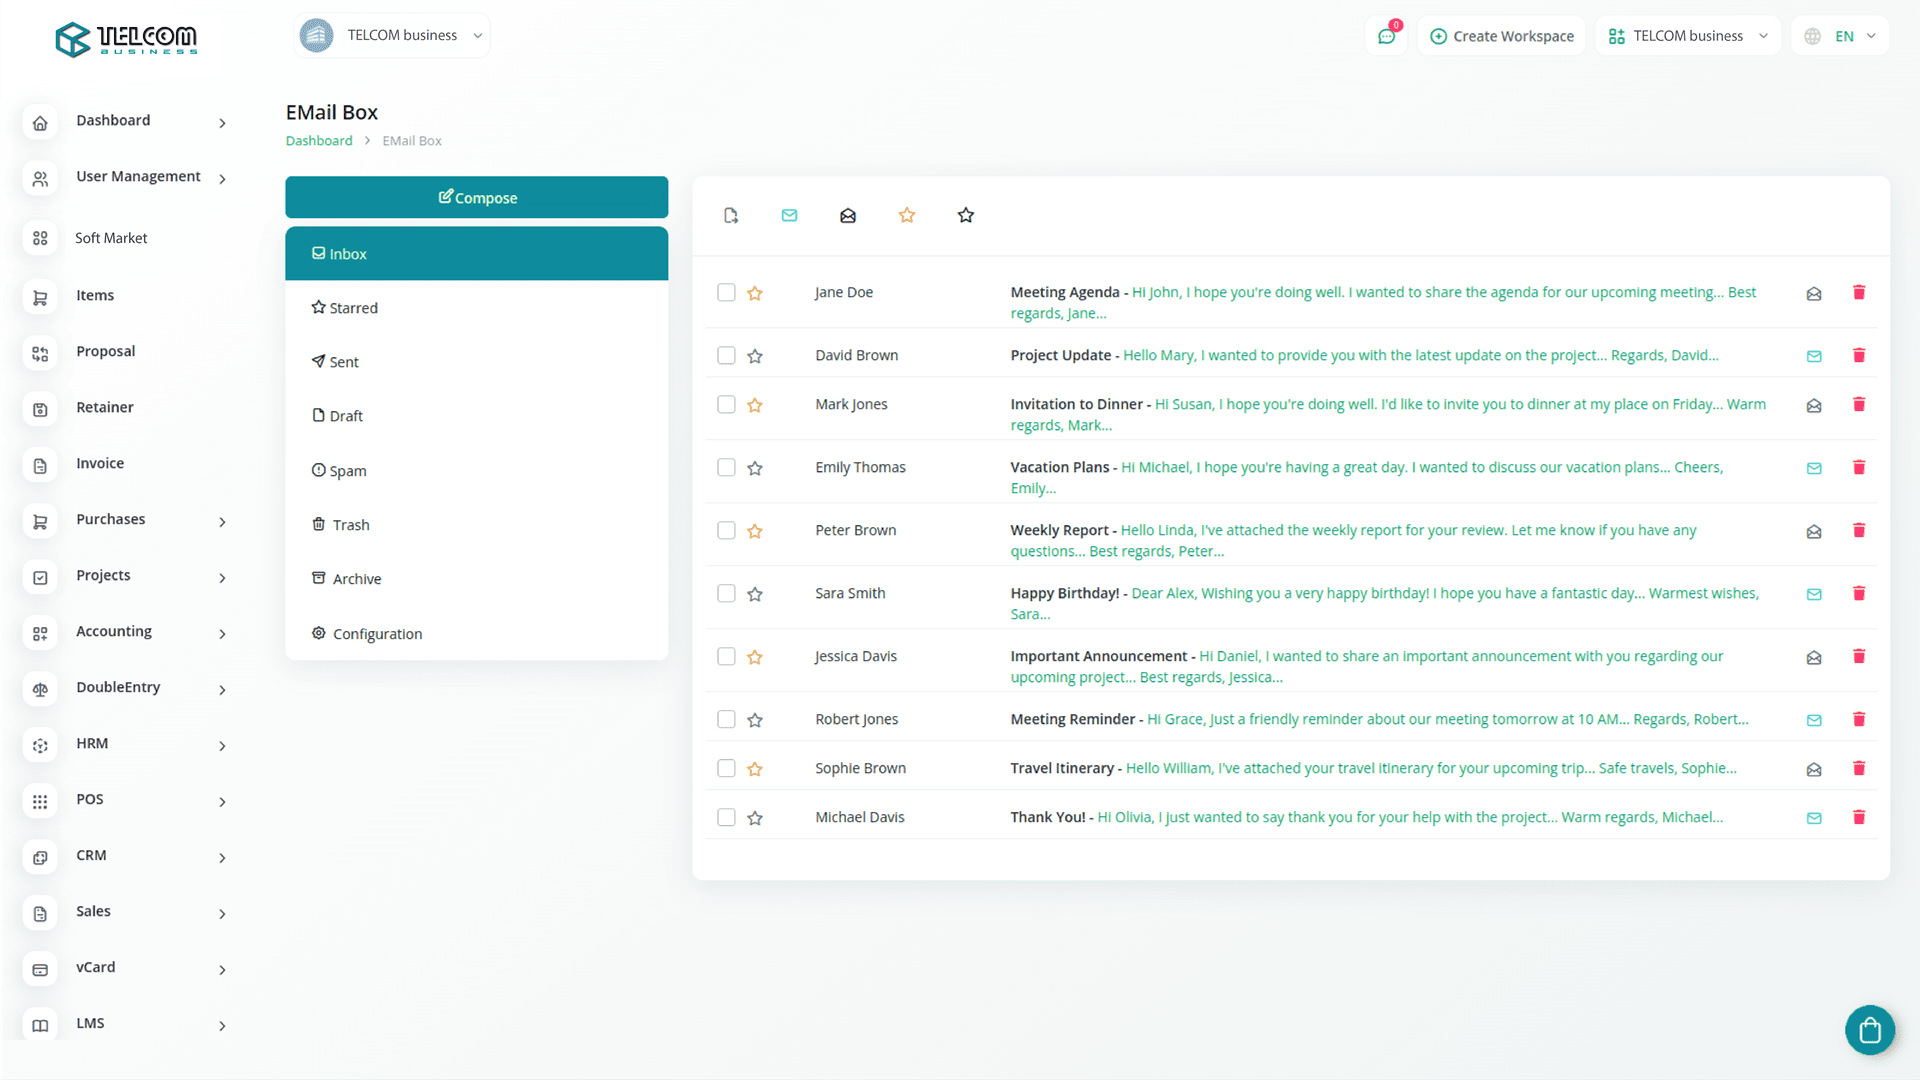Image resolution: width=1920 pixels, height=1080 pixels.
Task: Select the Mark Jones email checkbox
Action: (x=726, y=404)
